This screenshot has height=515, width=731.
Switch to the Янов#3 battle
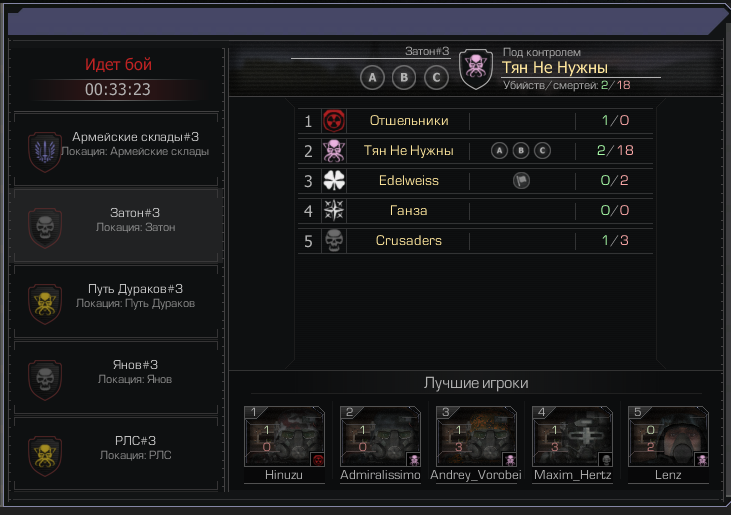pyautogui.click(x=116, y=378)
